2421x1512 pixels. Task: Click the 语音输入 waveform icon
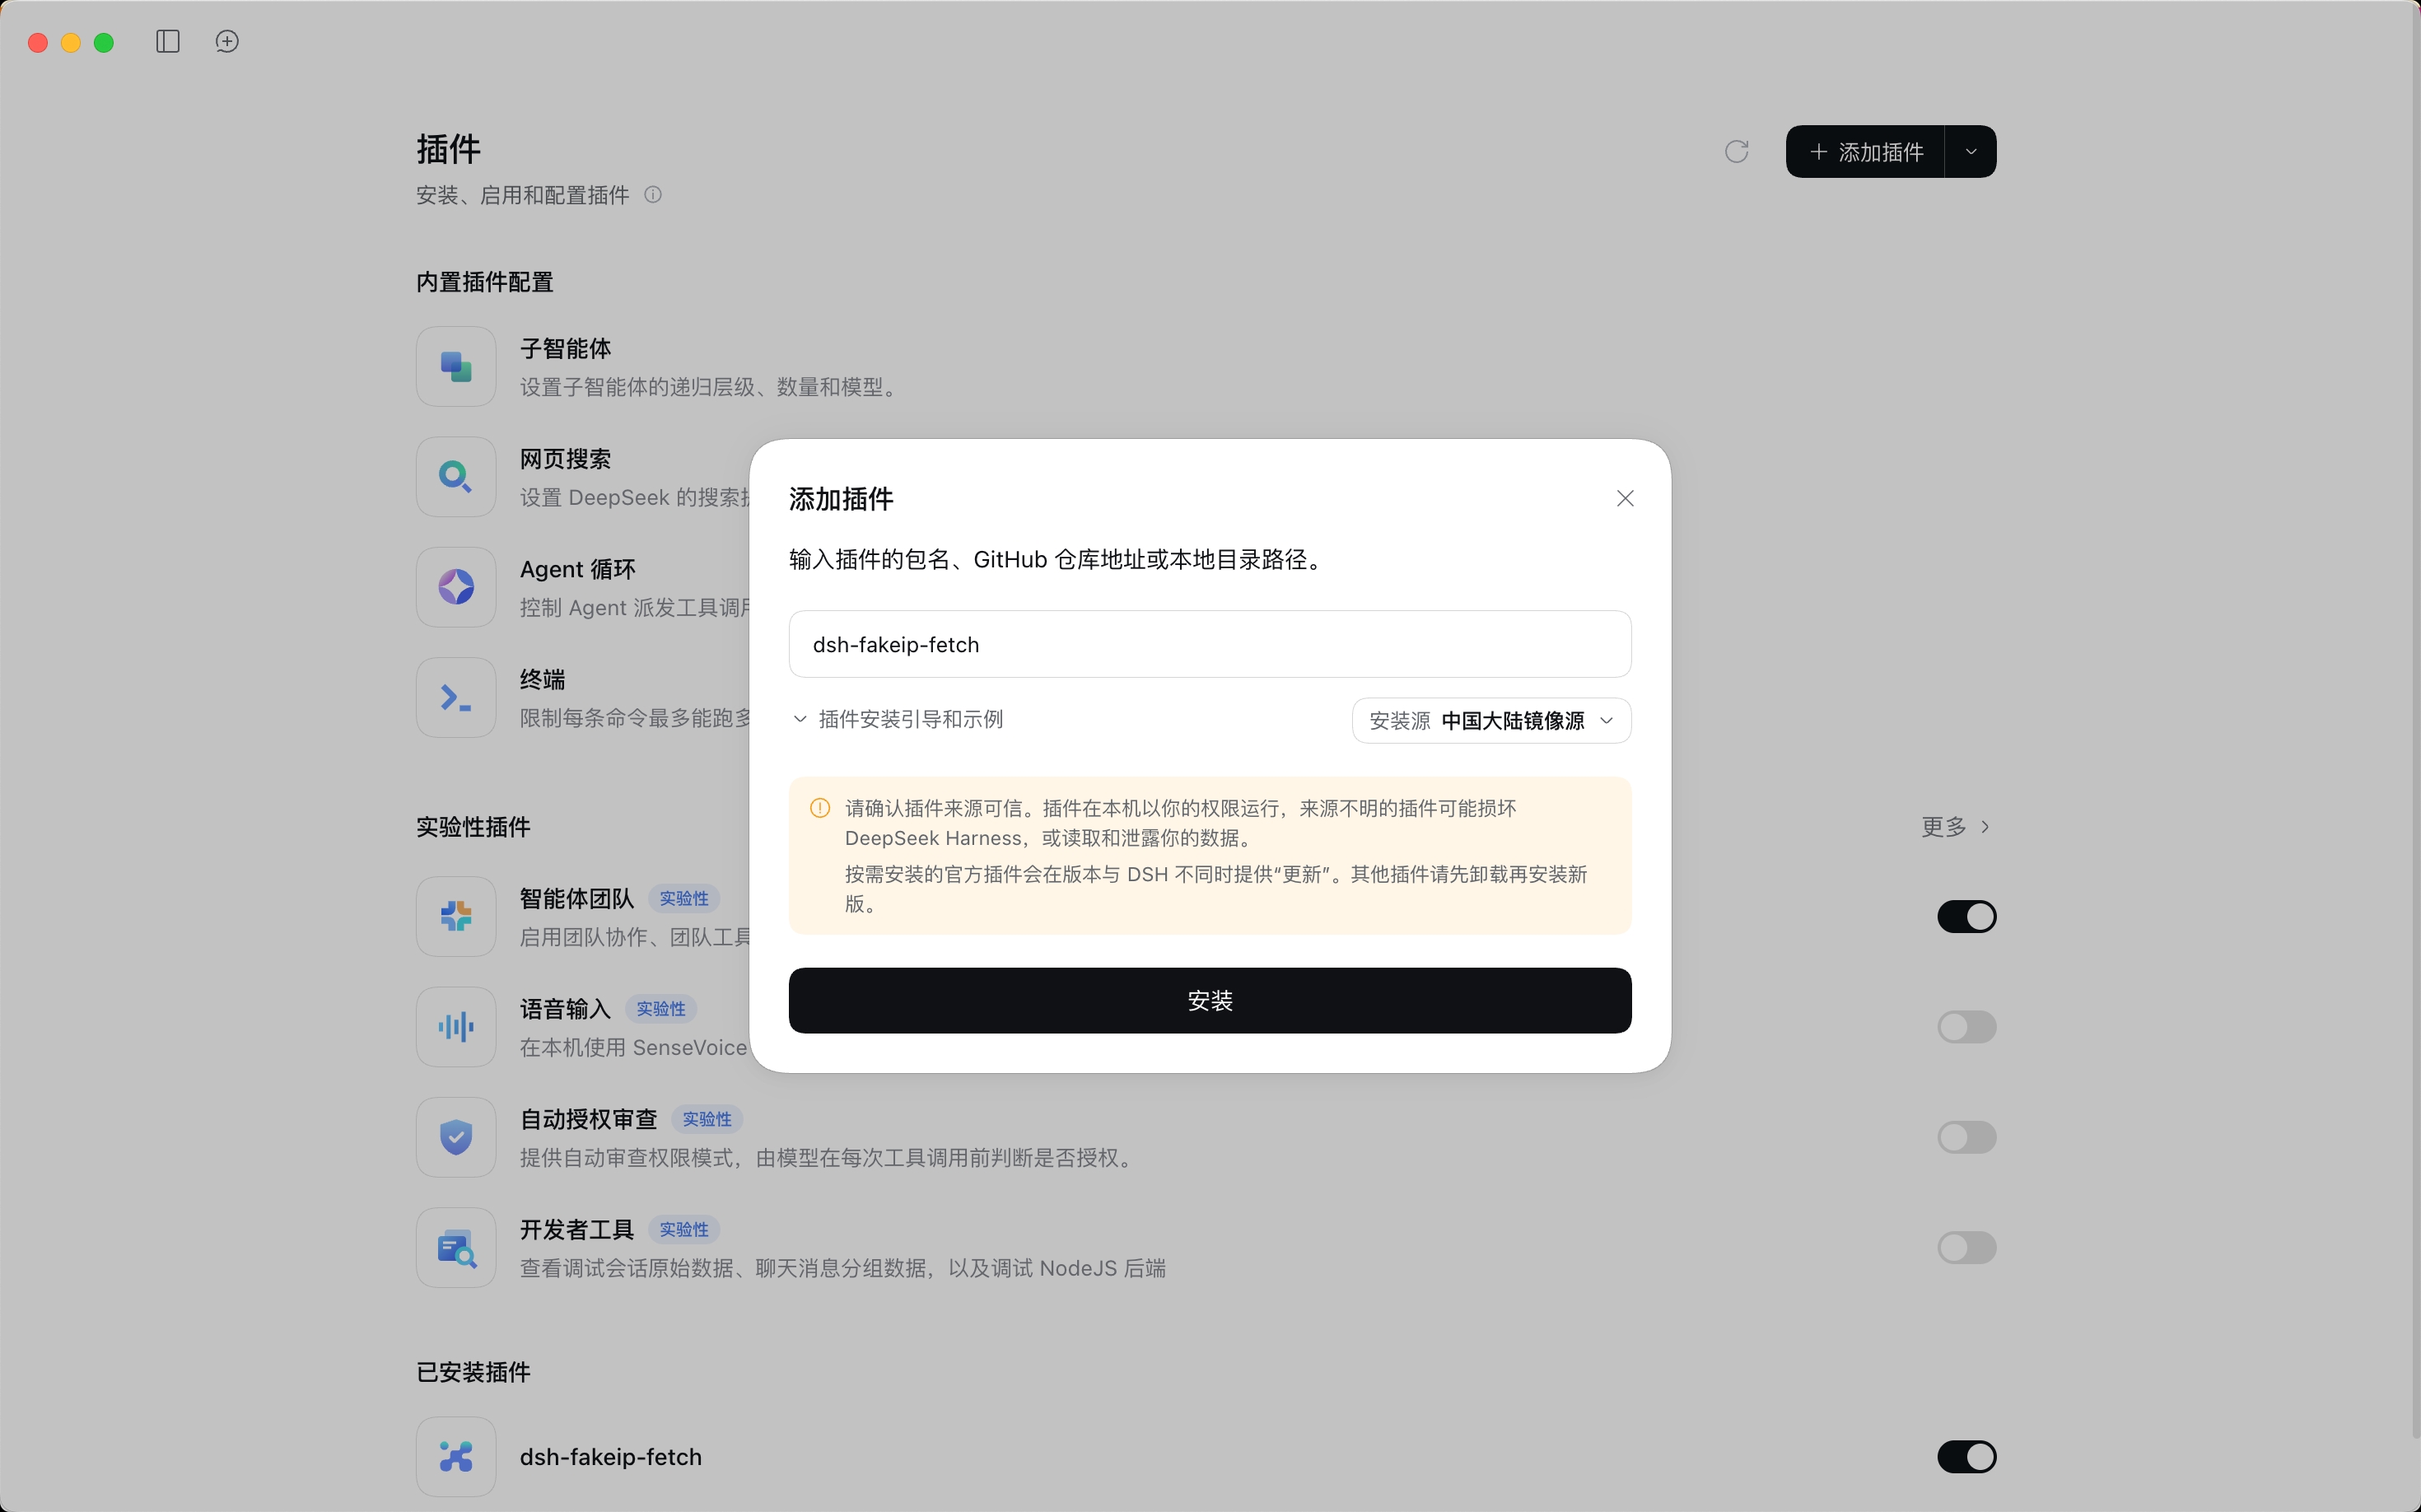[x=456, y=1026]
